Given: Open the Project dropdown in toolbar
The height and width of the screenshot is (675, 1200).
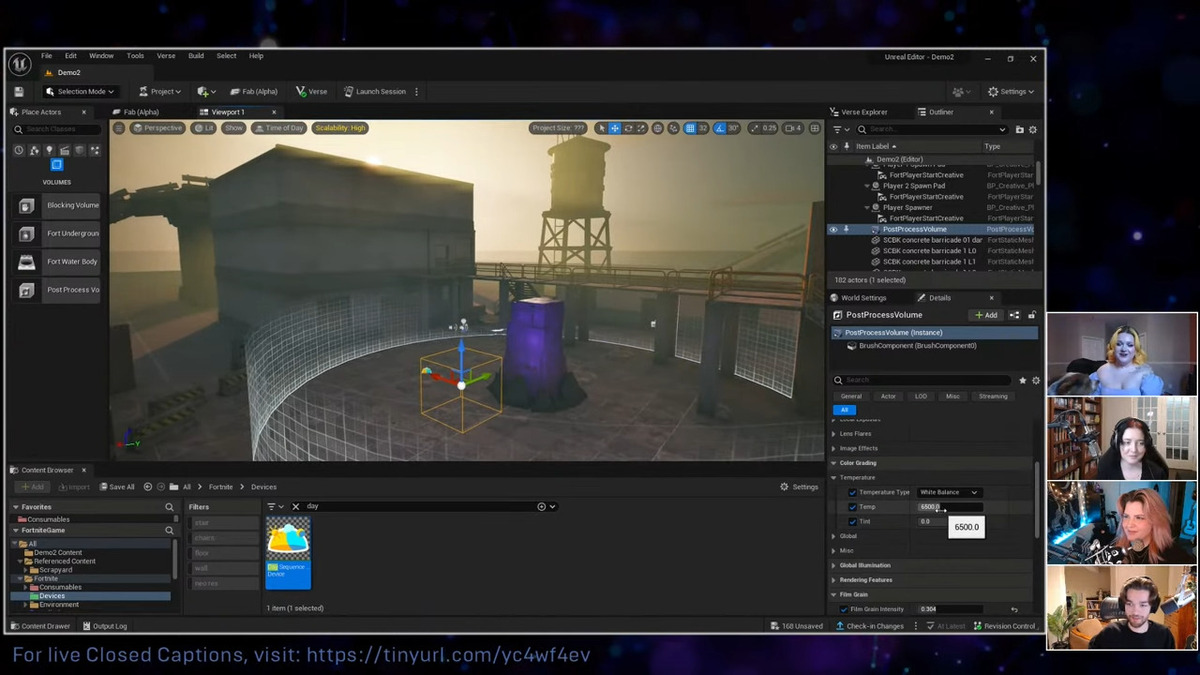Looking at the screenshot, I should (x=160, y=91).
